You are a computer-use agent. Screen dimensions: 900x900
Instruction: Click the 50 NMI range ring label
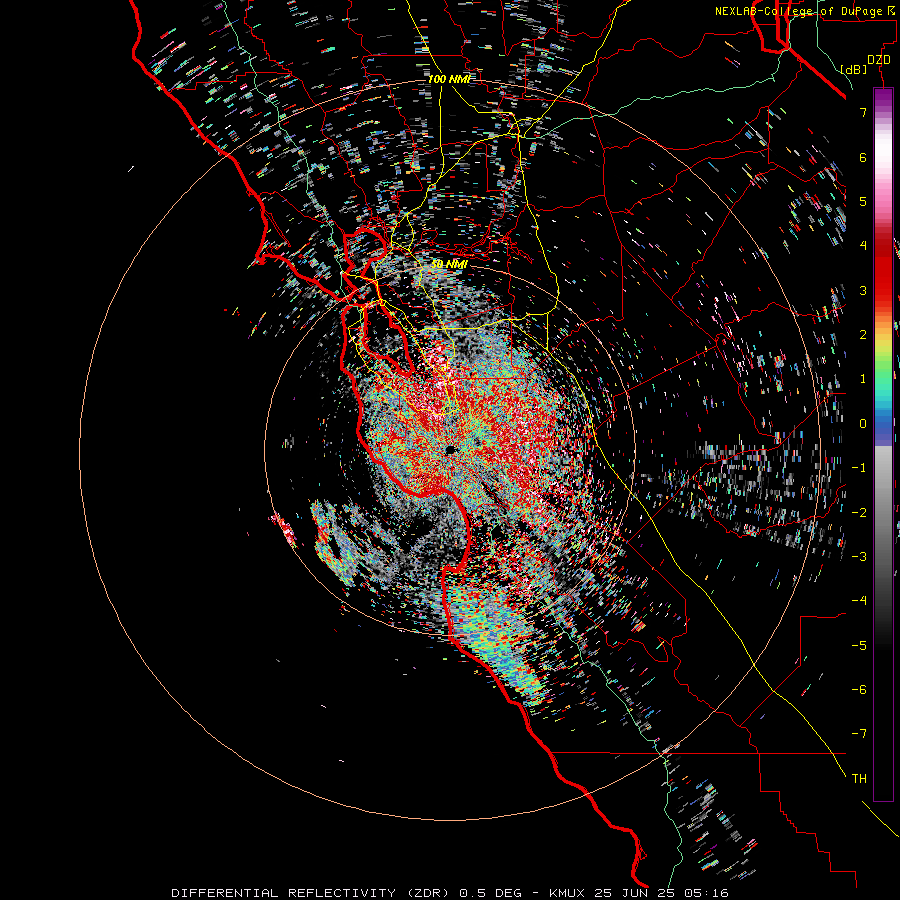point(449,264)
